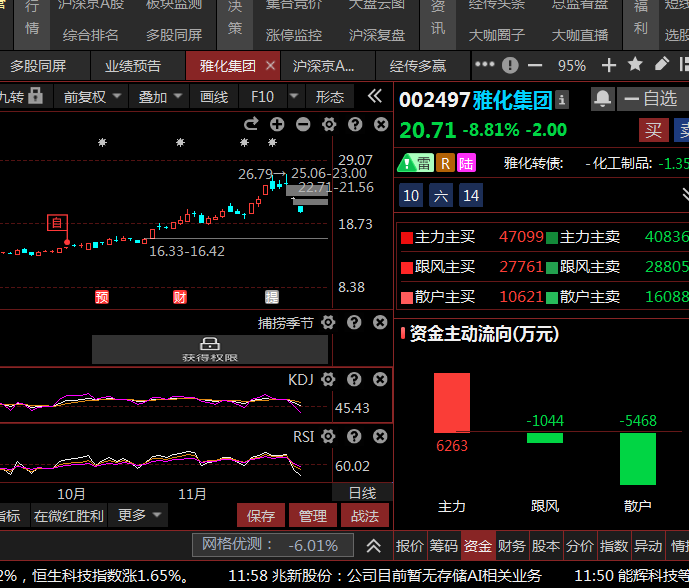
Task: Open 涨停监控 in top menu
Action: click(294, 35)
